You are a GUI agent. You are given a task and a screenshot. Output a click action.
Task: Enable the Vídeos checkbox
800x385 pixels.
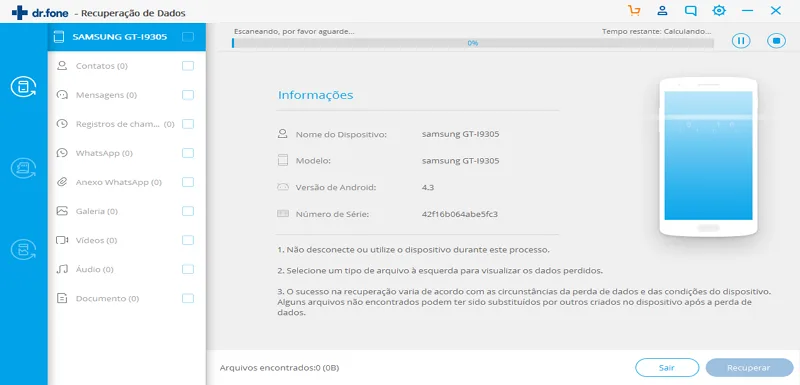188,240
